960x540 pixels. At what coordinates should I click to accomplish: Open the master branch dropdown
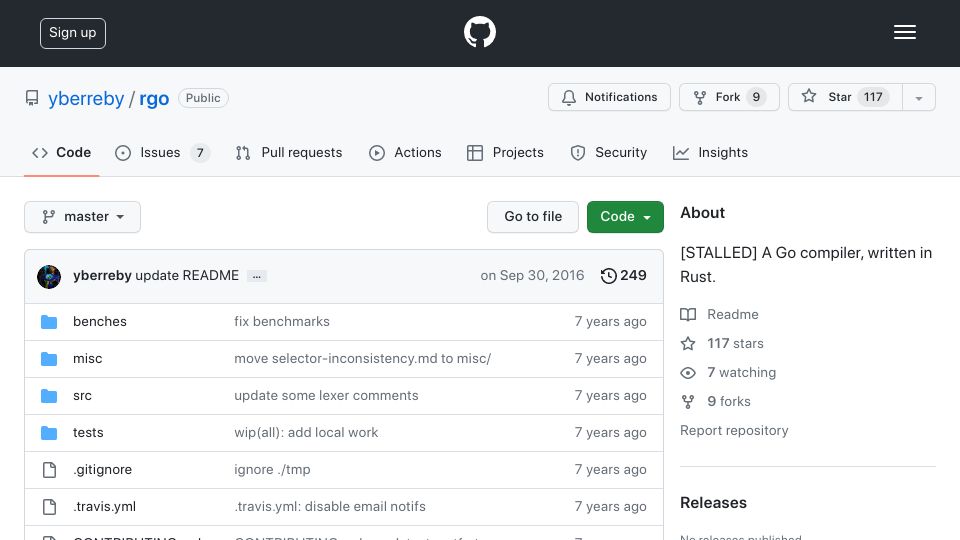(83, 217)
